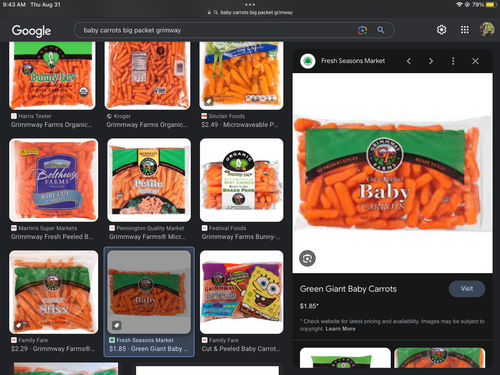
Task: Tap the address bar showing search query
Action: click(x=250, y=13)
